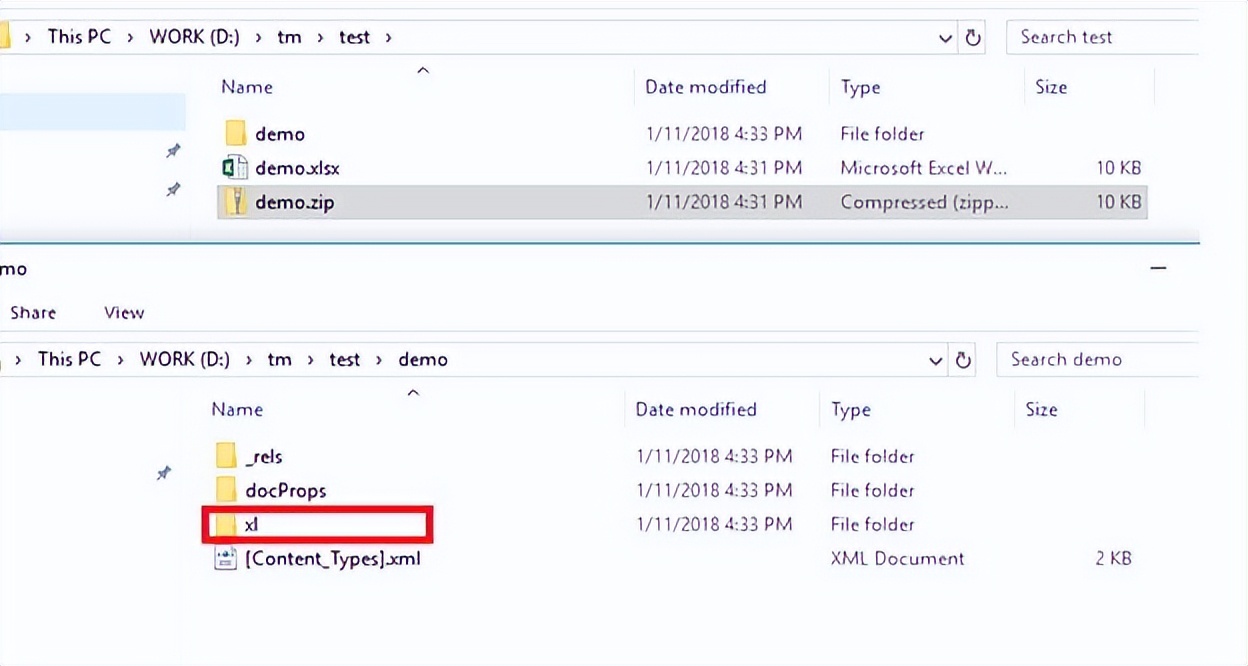
Task: Unpin the pinned Quick Access item
Action: tap(164, 474)
